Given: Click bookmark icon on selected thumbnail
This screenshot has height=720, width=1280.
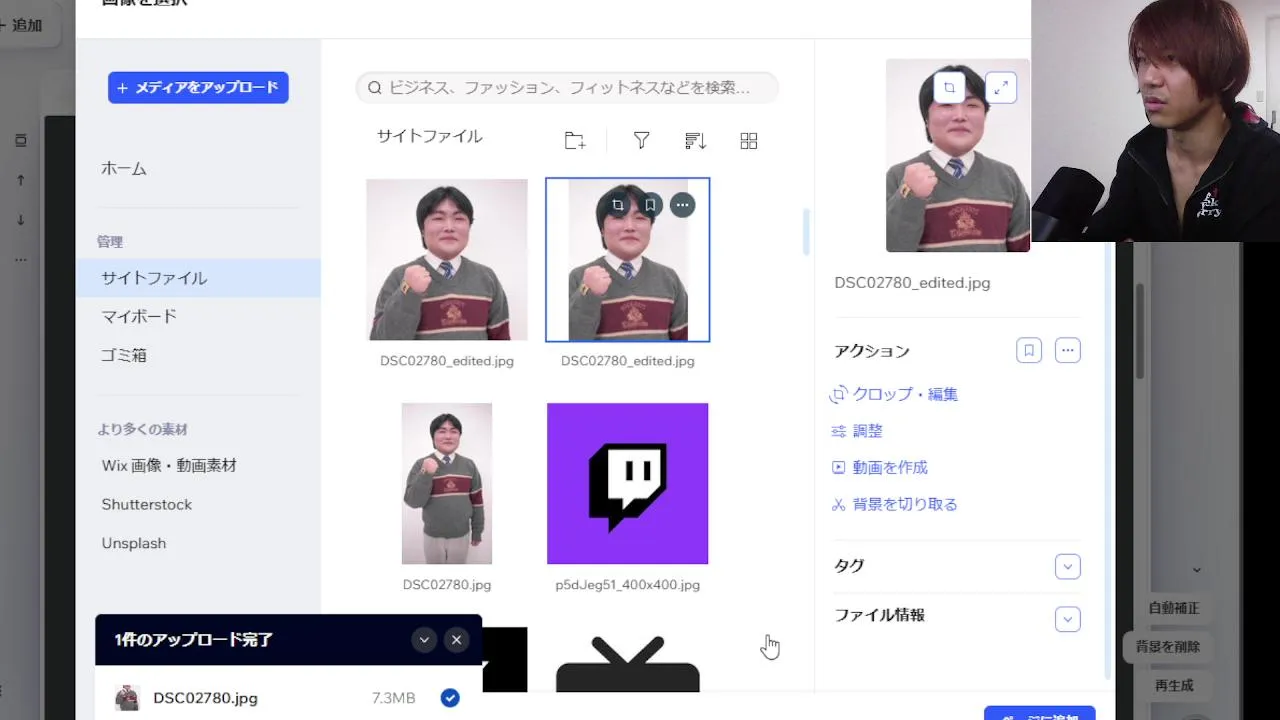Looking at the screenshot, I should (x=650, y=205).
